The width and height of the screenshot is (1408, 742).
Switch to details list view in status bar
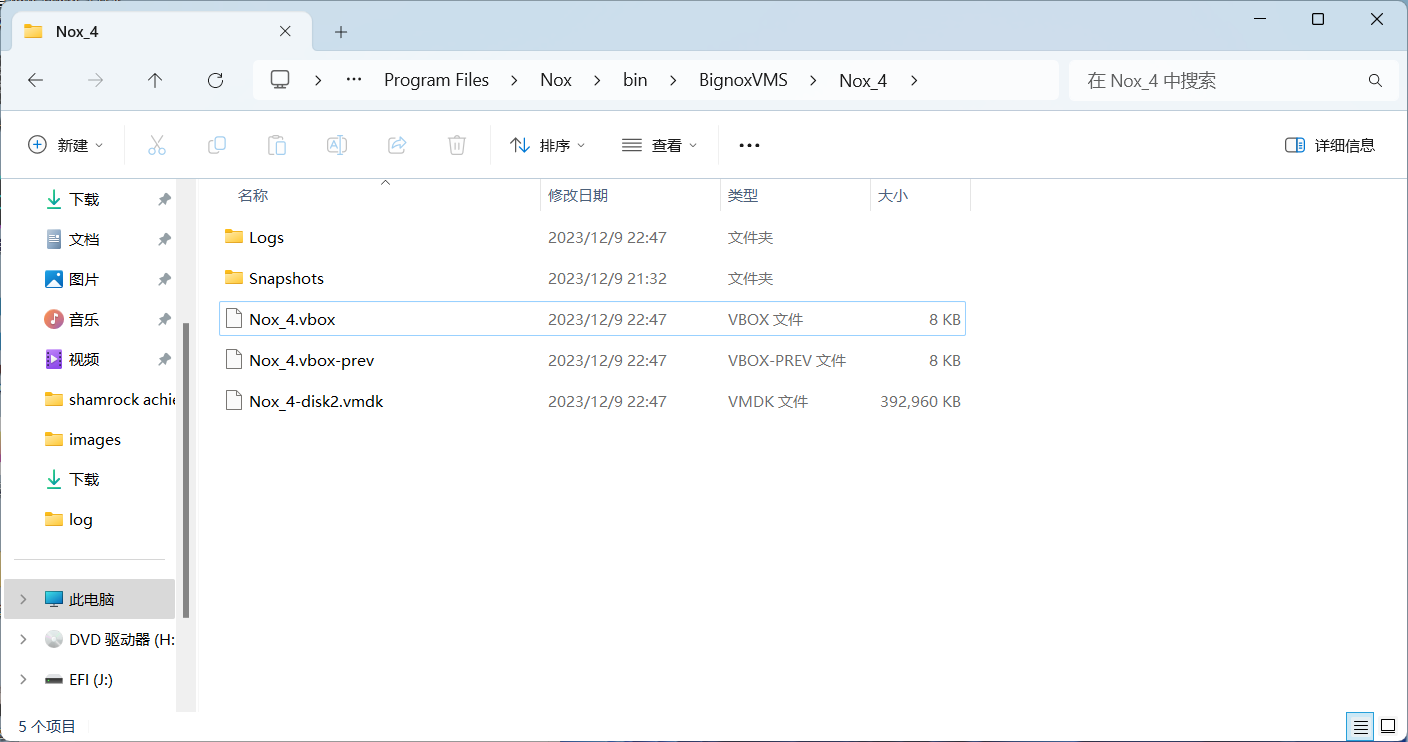click(x=1359, y=726)
